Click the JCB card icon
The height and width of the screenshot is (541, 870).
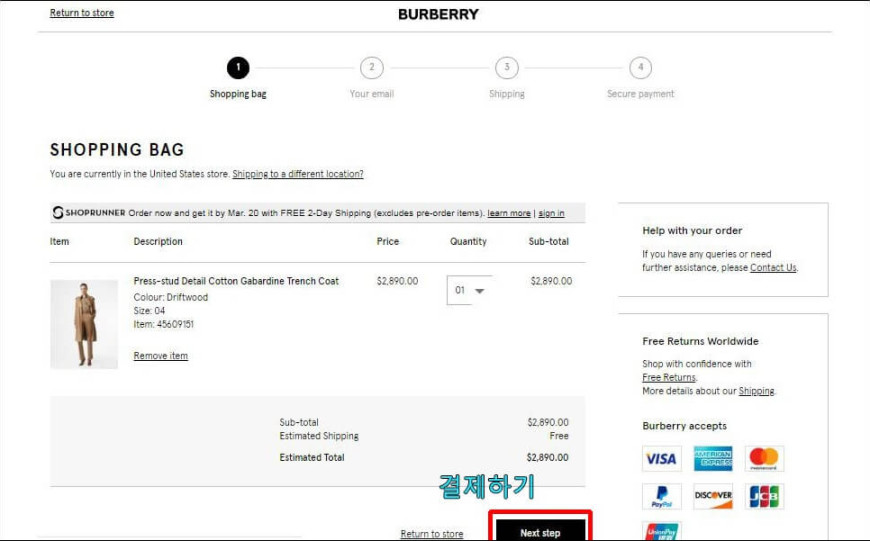pos(764,496)
